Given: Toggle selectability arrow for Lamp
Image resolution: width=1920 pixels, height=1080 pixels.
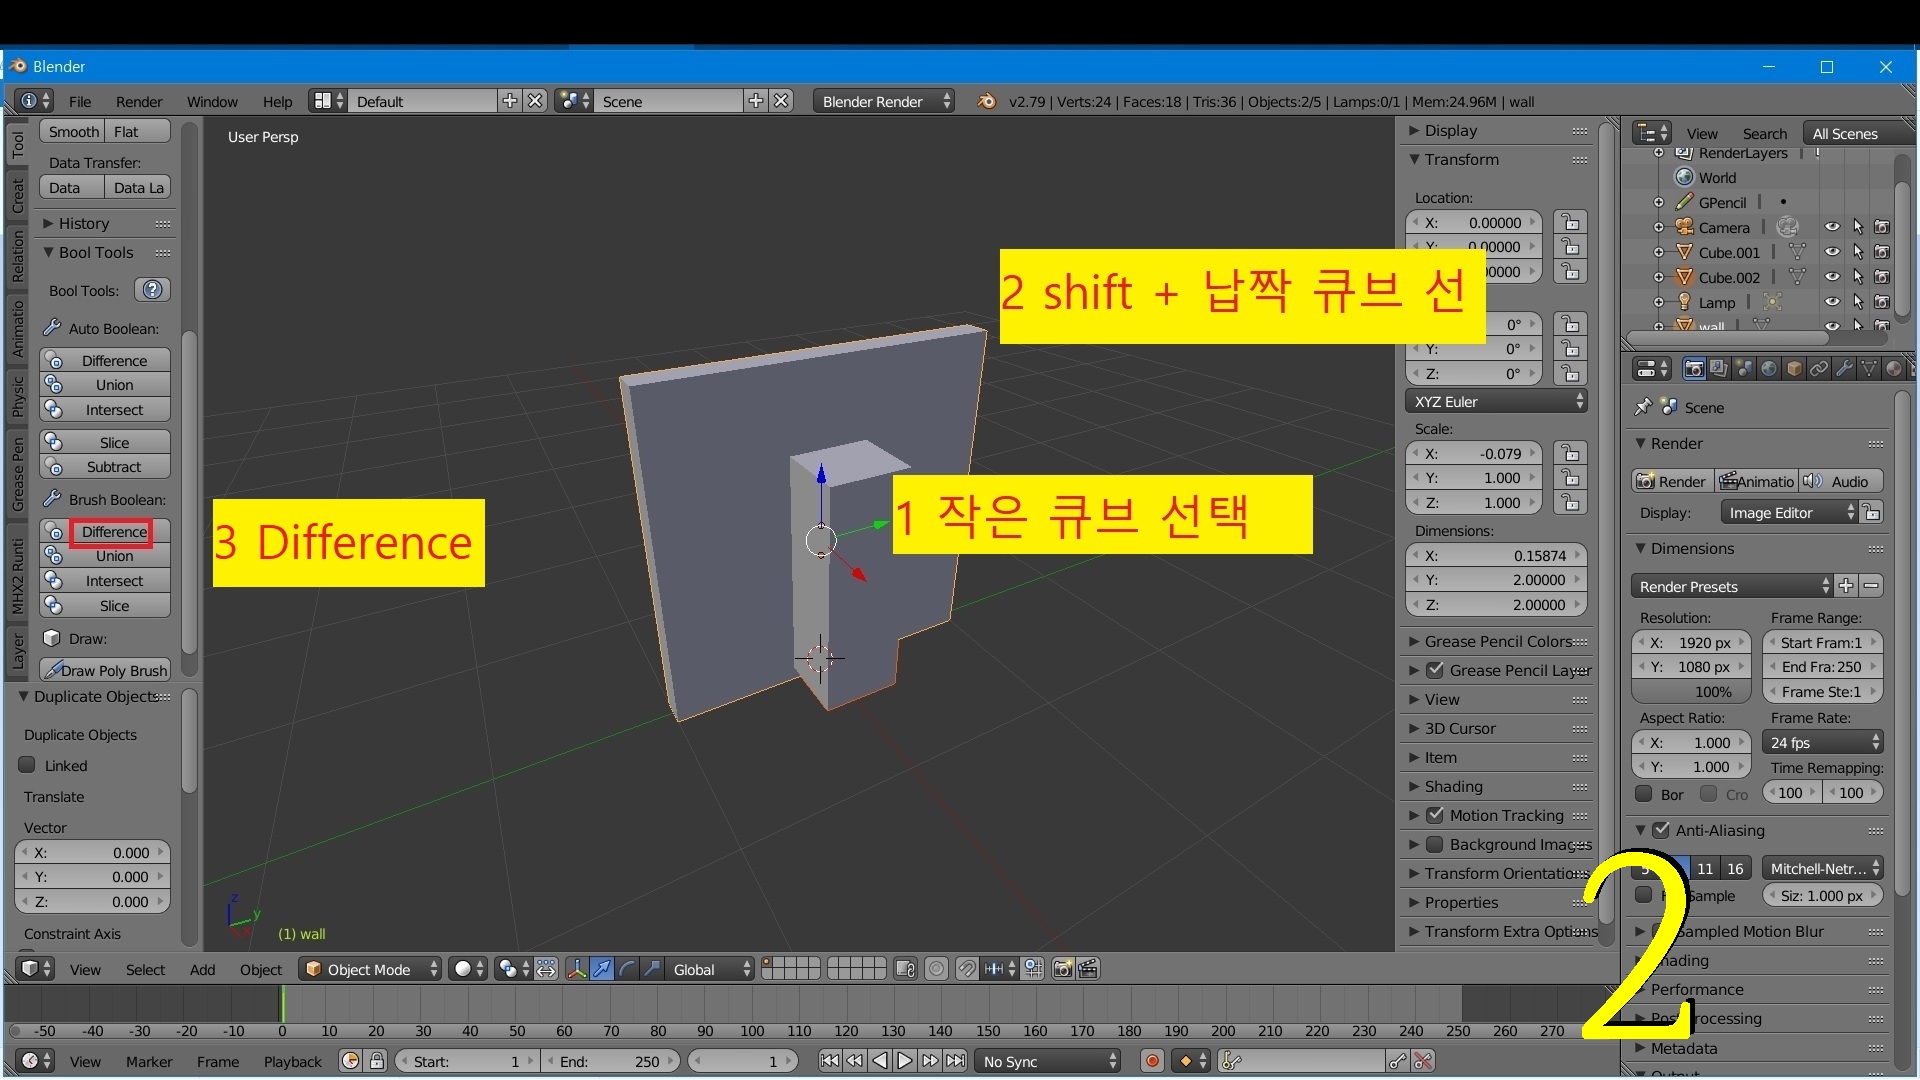Looking at the screenshot, I should click(1858, 302).
